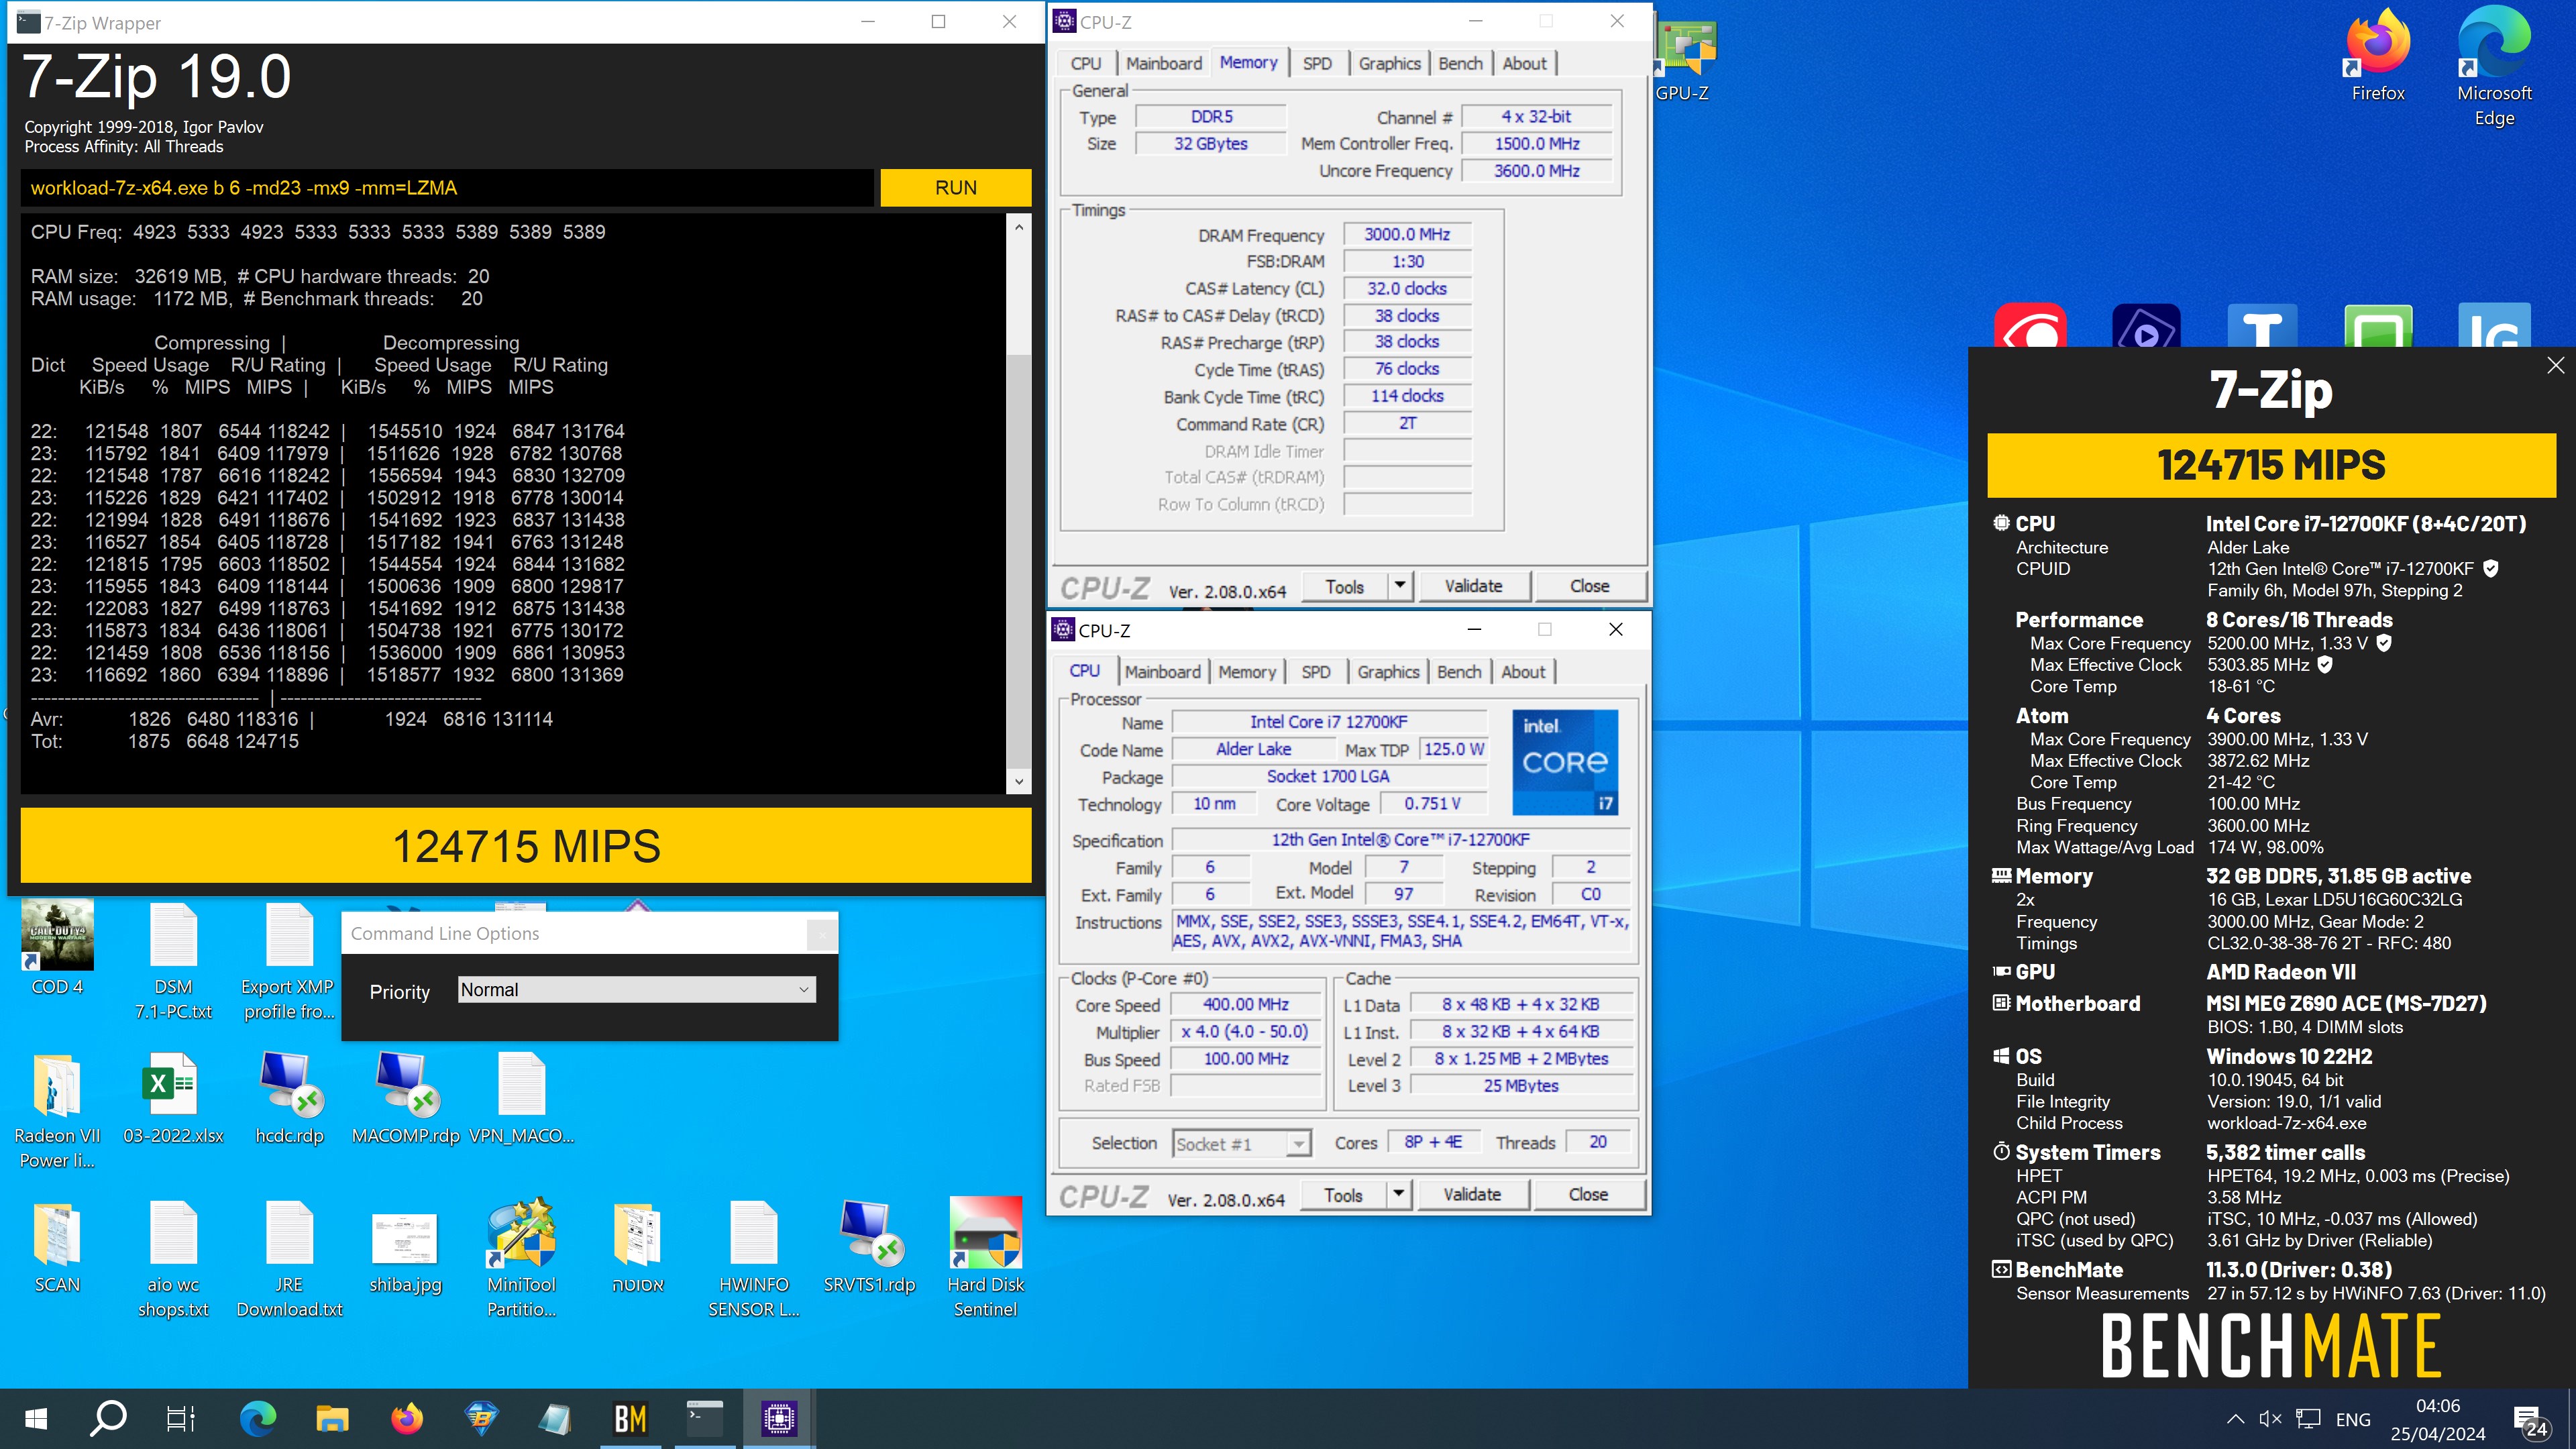Show hidden tray icons chevron
Image resolution: width=2576 pixels, height=1449 pixels.
(x=2235, y=1419)
